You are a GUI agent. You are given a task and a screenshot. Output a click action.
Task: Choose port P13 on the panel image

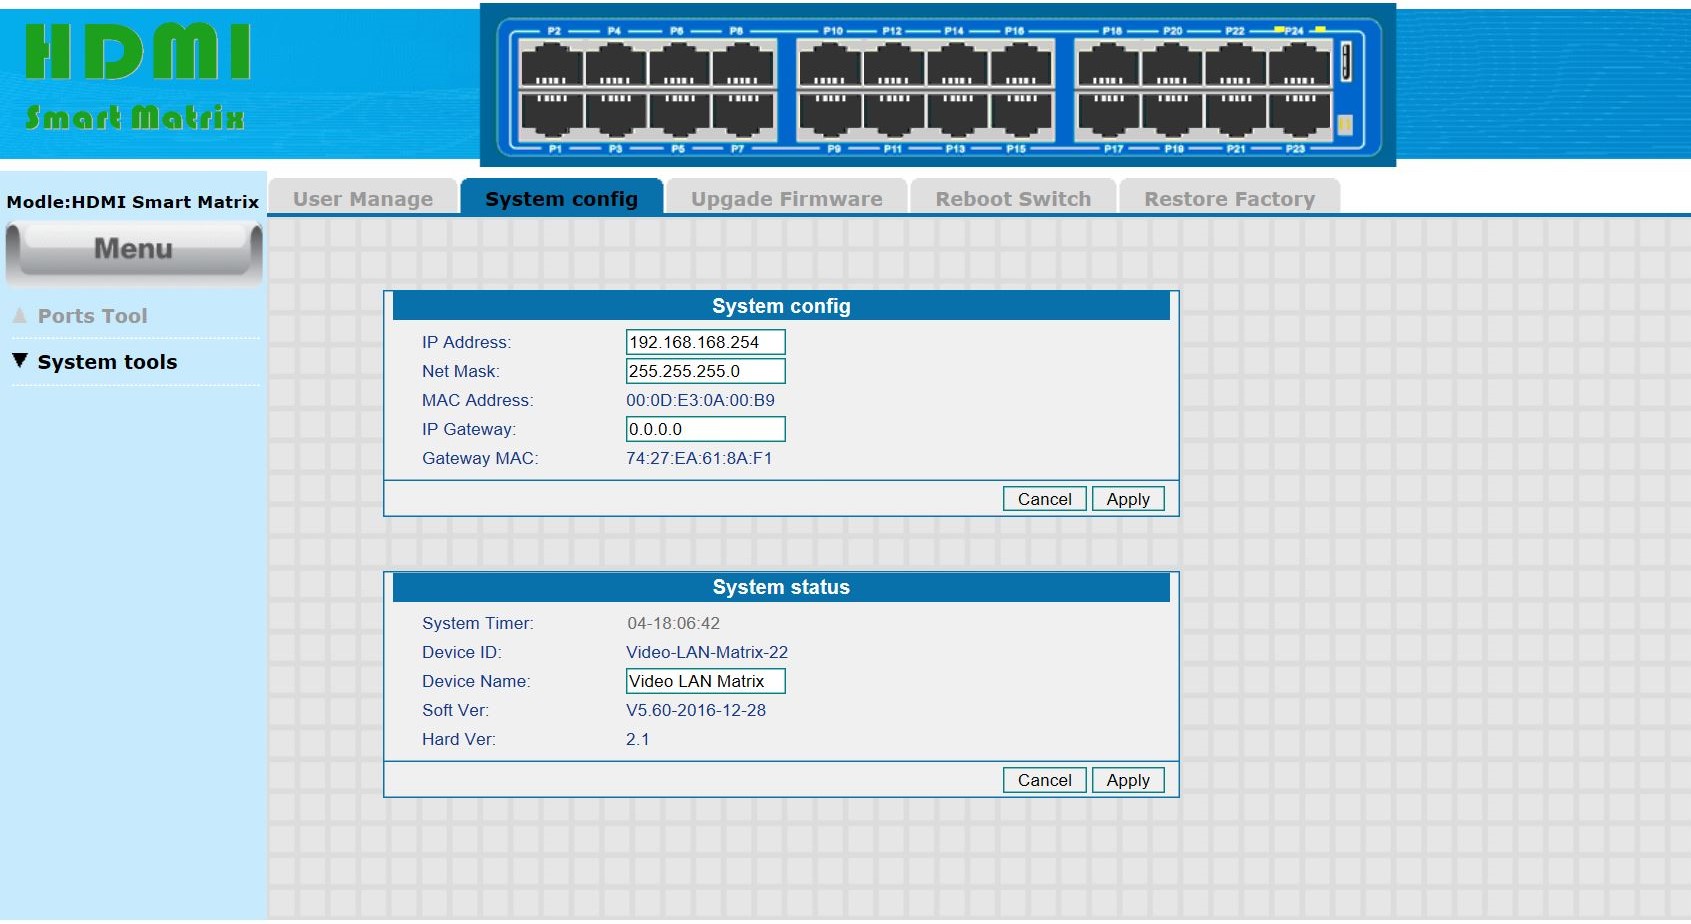pos(957,113)
